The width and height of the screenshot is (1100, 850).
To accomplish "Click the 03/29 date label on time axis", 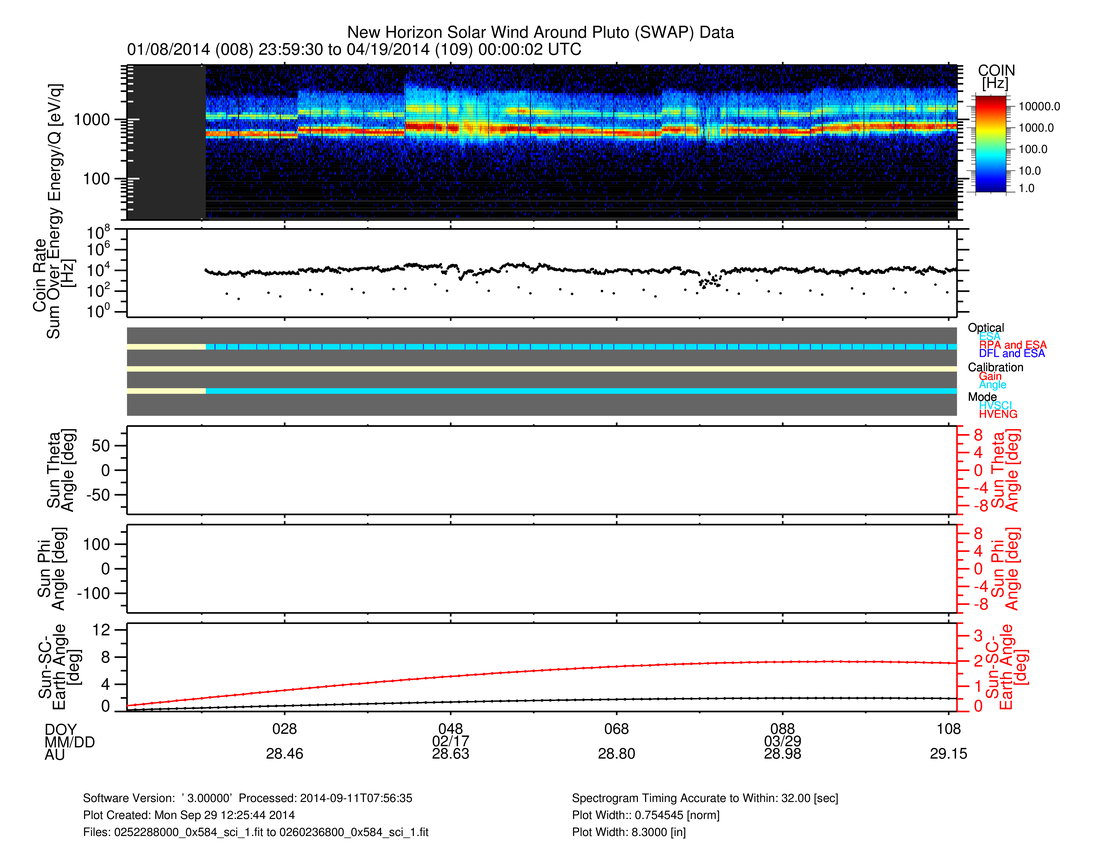I will point(782,744).
